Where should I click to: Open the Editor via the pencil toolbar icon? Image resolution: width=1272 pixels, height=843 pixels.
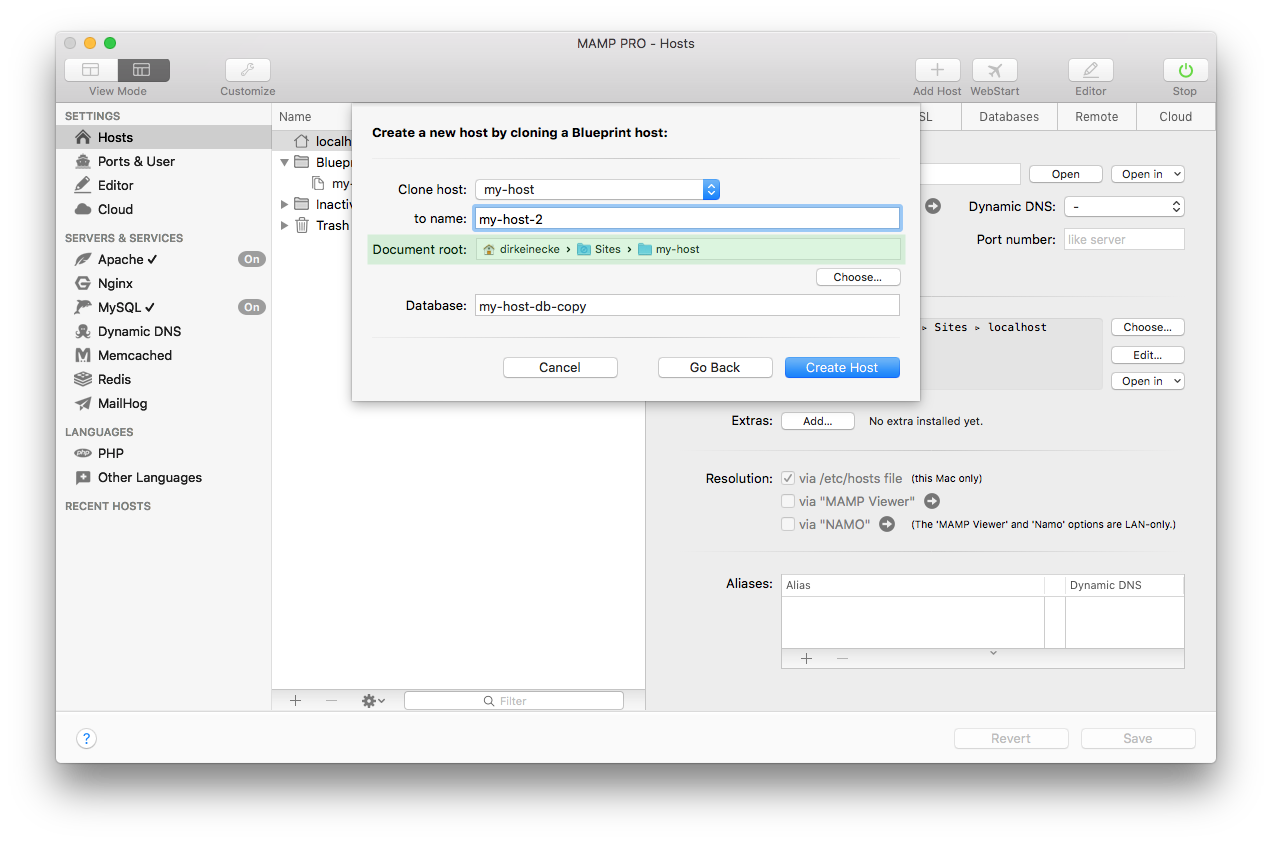pos(1090,70)
